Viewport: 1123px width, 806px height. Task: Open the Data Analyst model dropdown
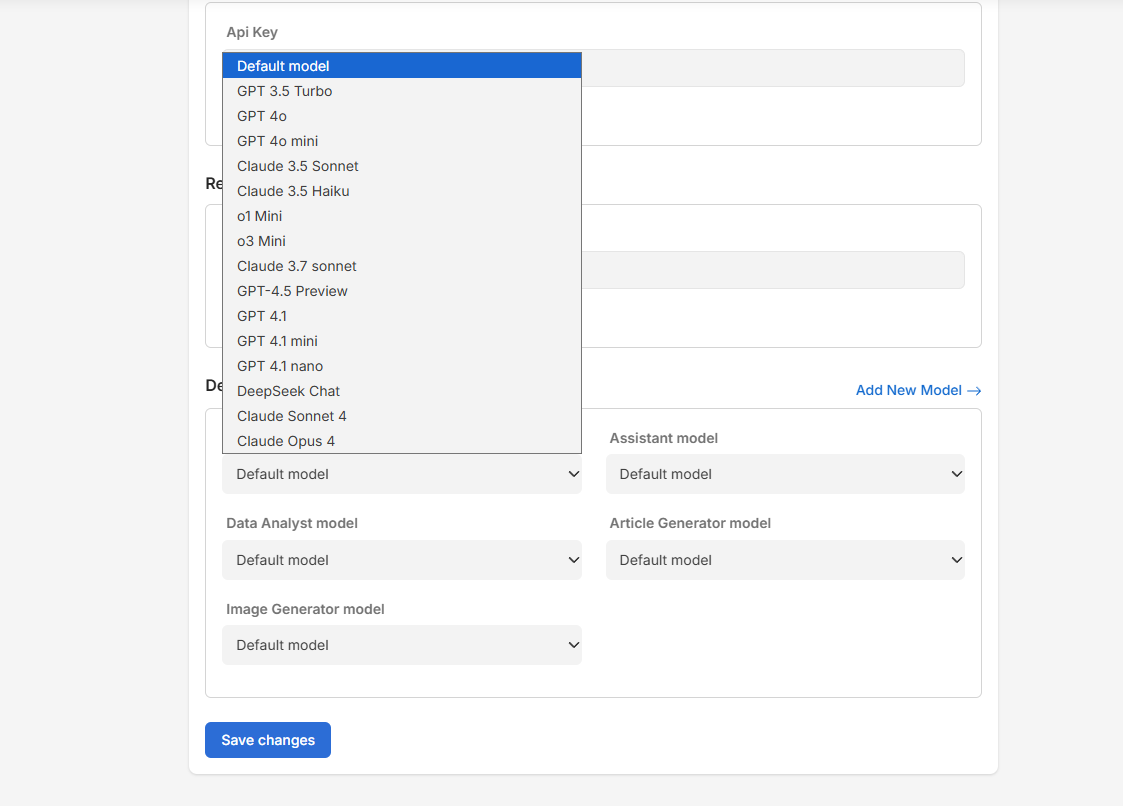pyautogui.click(x=402, y=560)
